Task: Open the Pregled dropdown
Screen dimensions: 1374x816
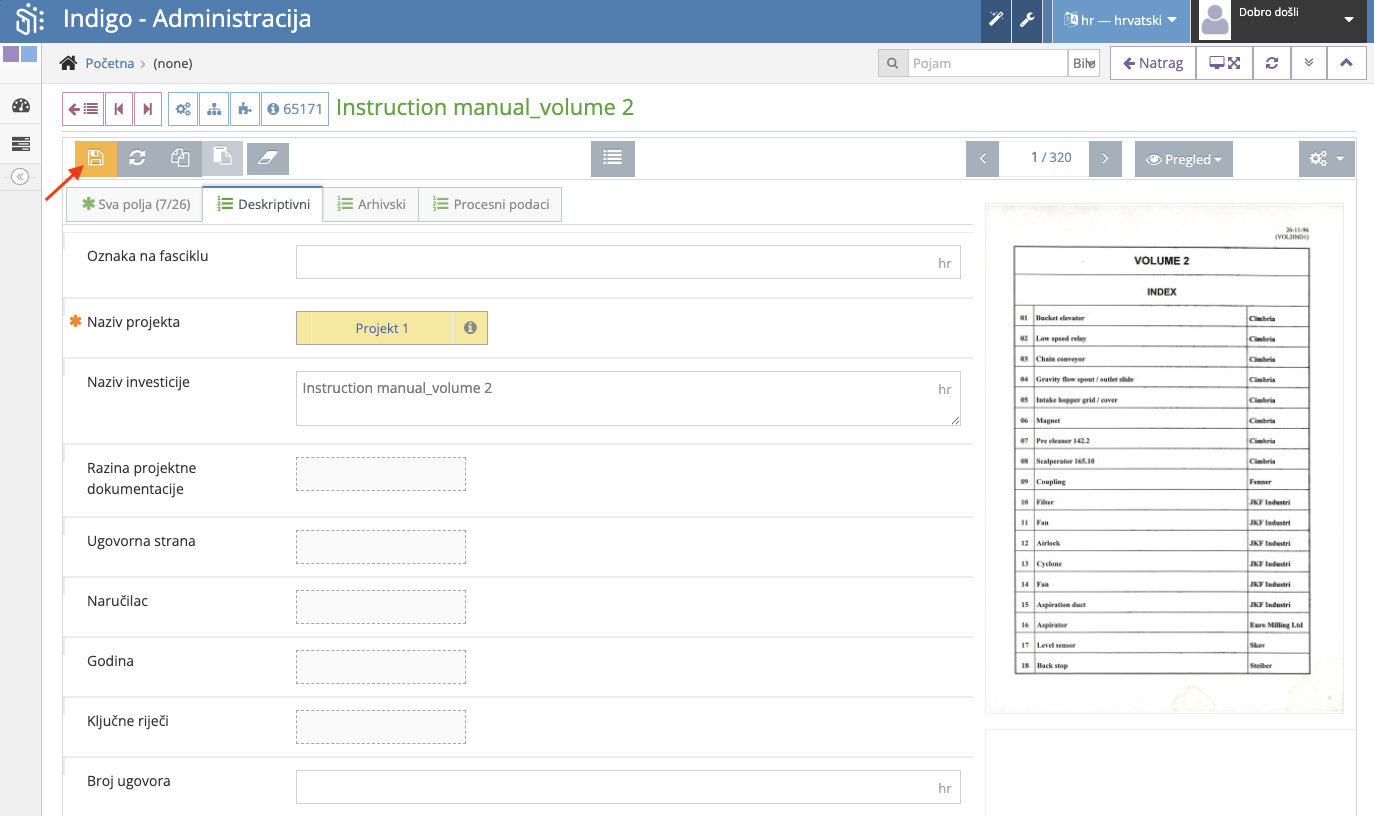Action: [x=1184, y=159]
